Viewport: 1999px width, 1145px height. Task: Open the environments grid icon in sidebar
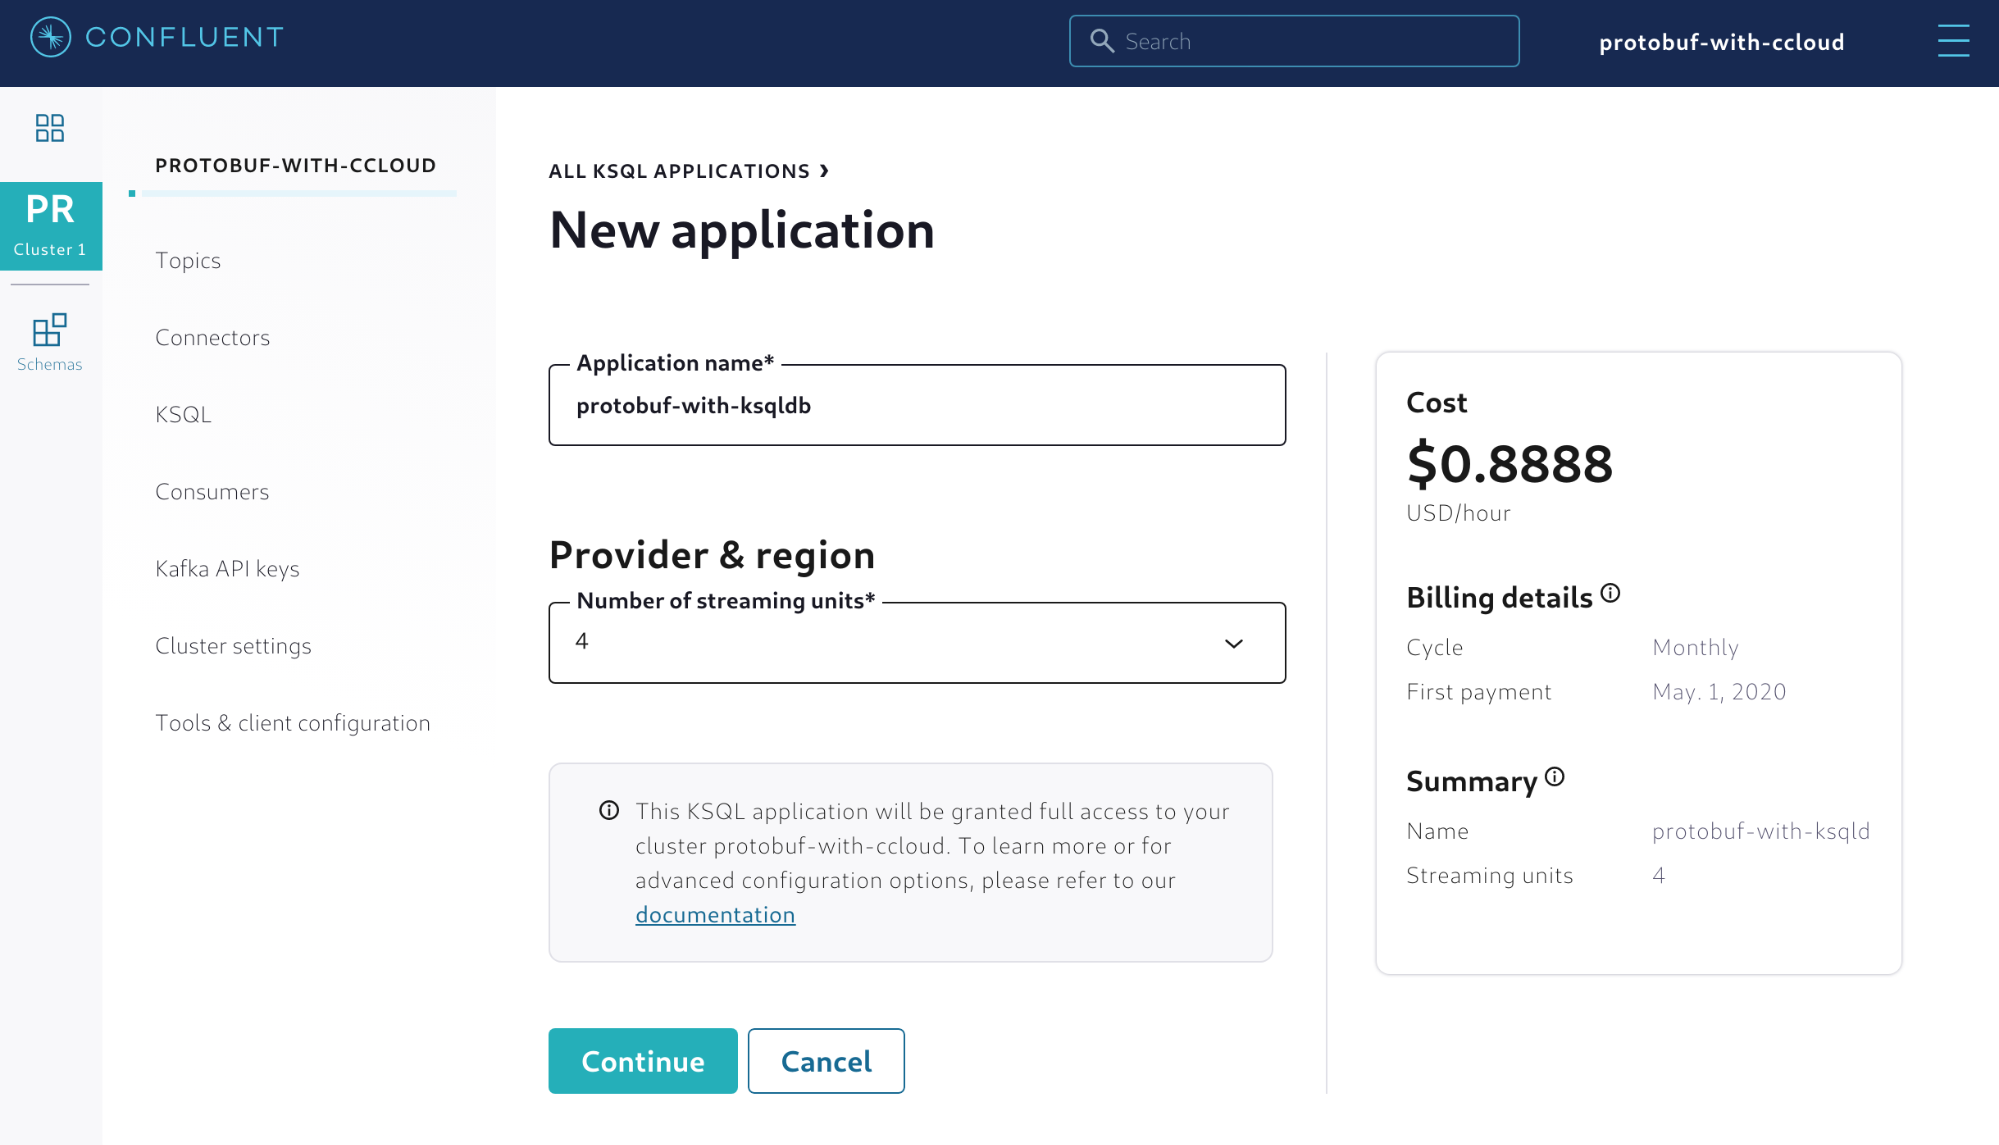(50, 128)
